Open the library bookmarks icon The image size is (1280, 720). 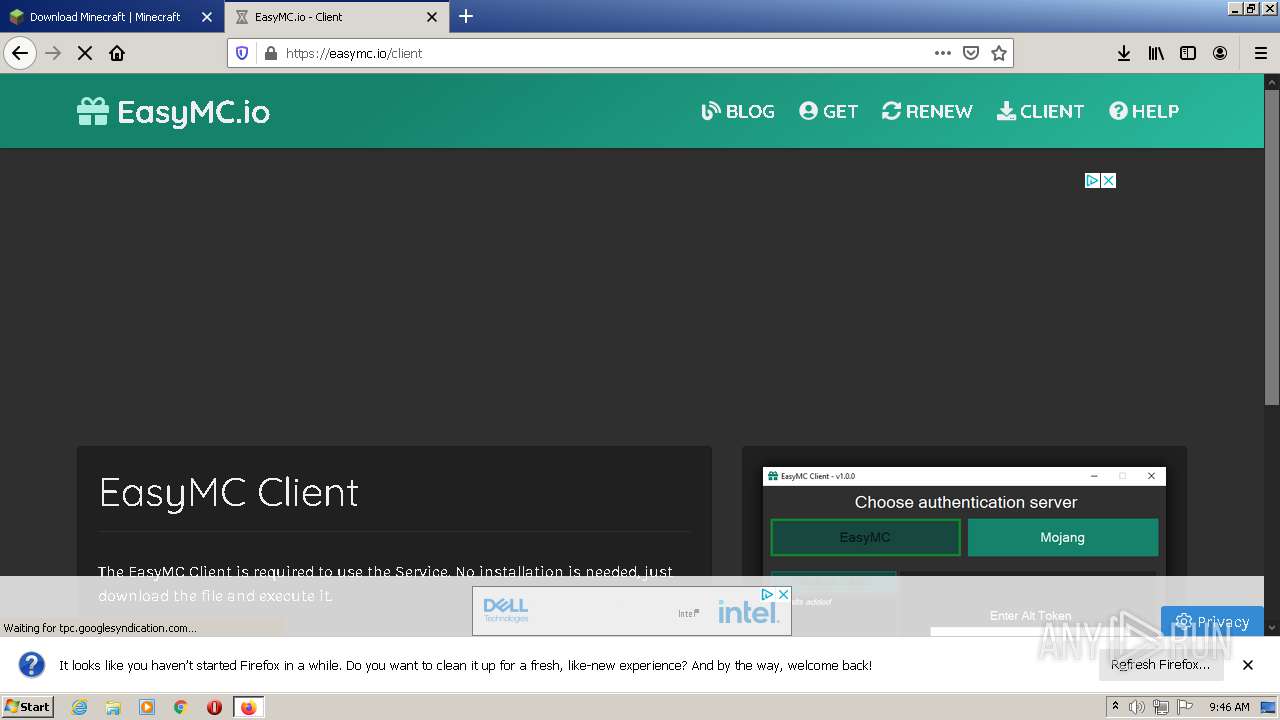point(1156,53)
